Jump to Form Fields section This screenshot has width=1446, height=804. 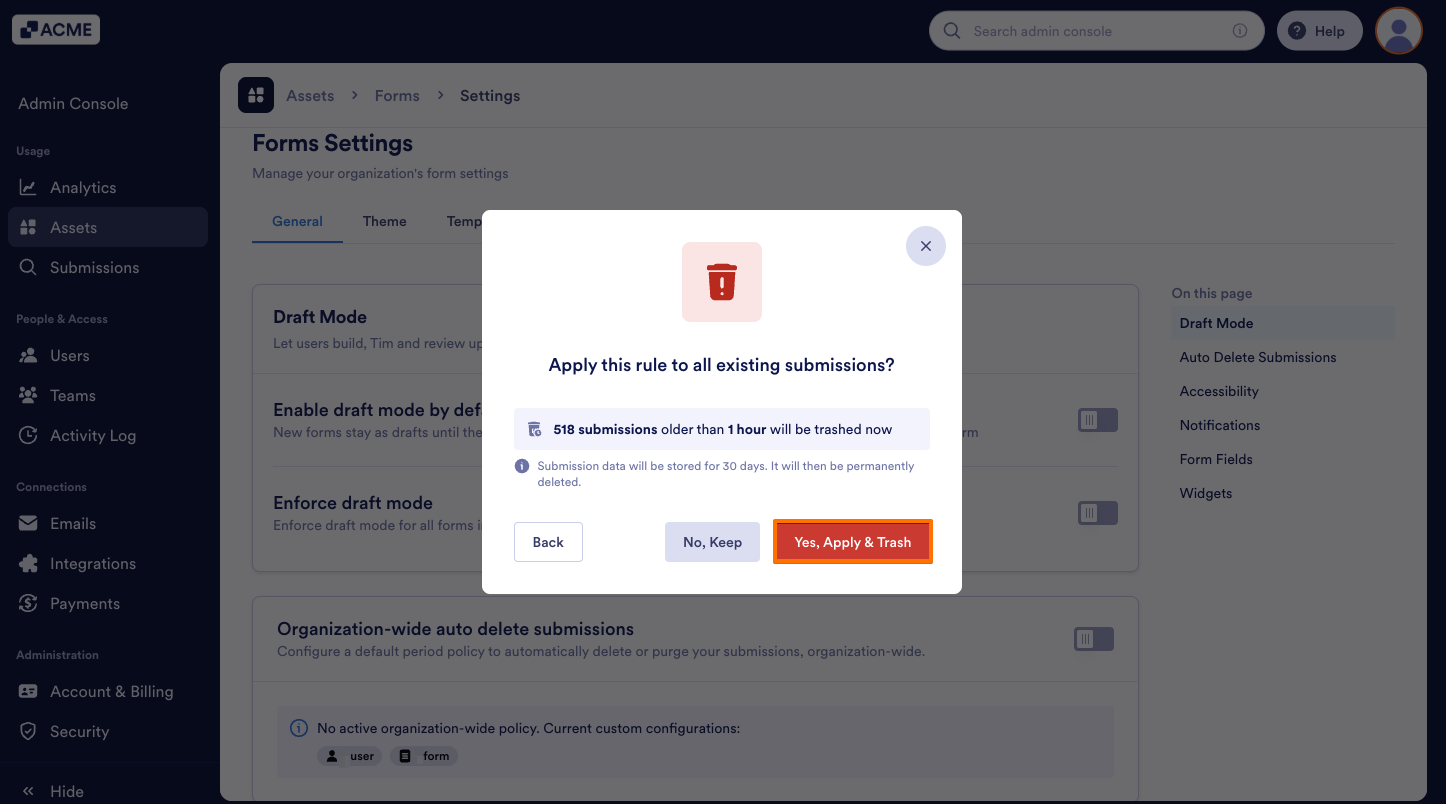(1216, 459)
